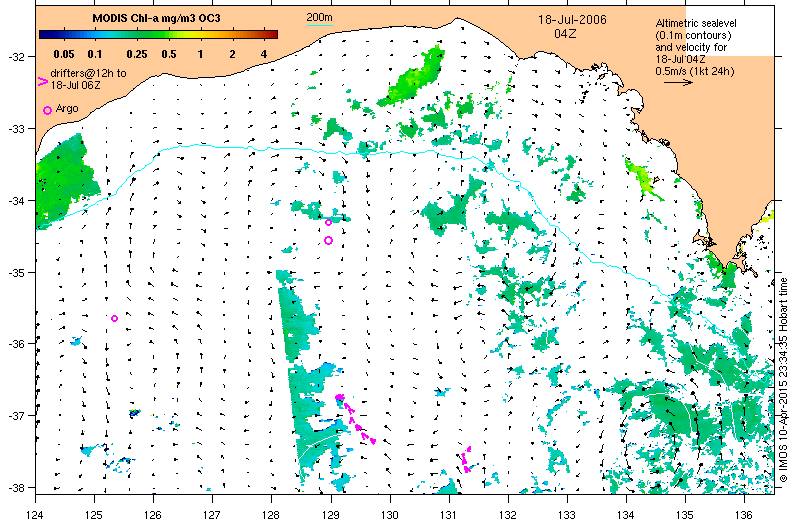Click the larger Argo marker near 129E 34.5S
Viewport: 800px width, 520px height.
point(329,240)
